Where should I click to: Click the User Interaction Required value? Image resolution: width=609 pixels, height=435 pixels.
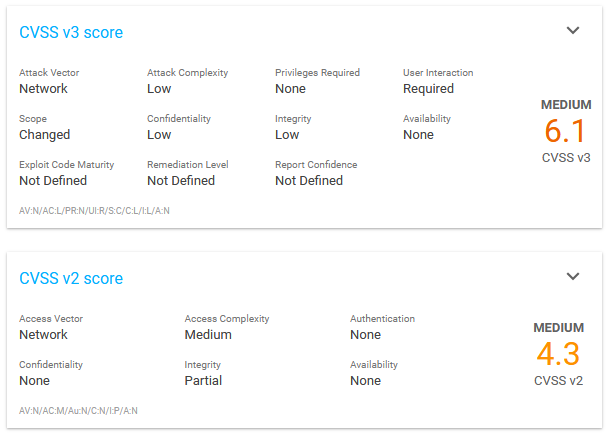coord(428,89)
